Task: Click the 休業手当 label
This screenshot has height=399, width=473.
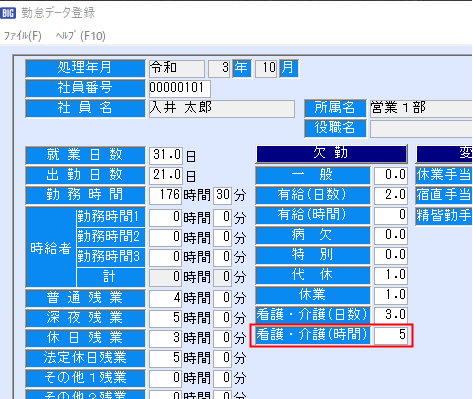Action: [x=444, y=175]
